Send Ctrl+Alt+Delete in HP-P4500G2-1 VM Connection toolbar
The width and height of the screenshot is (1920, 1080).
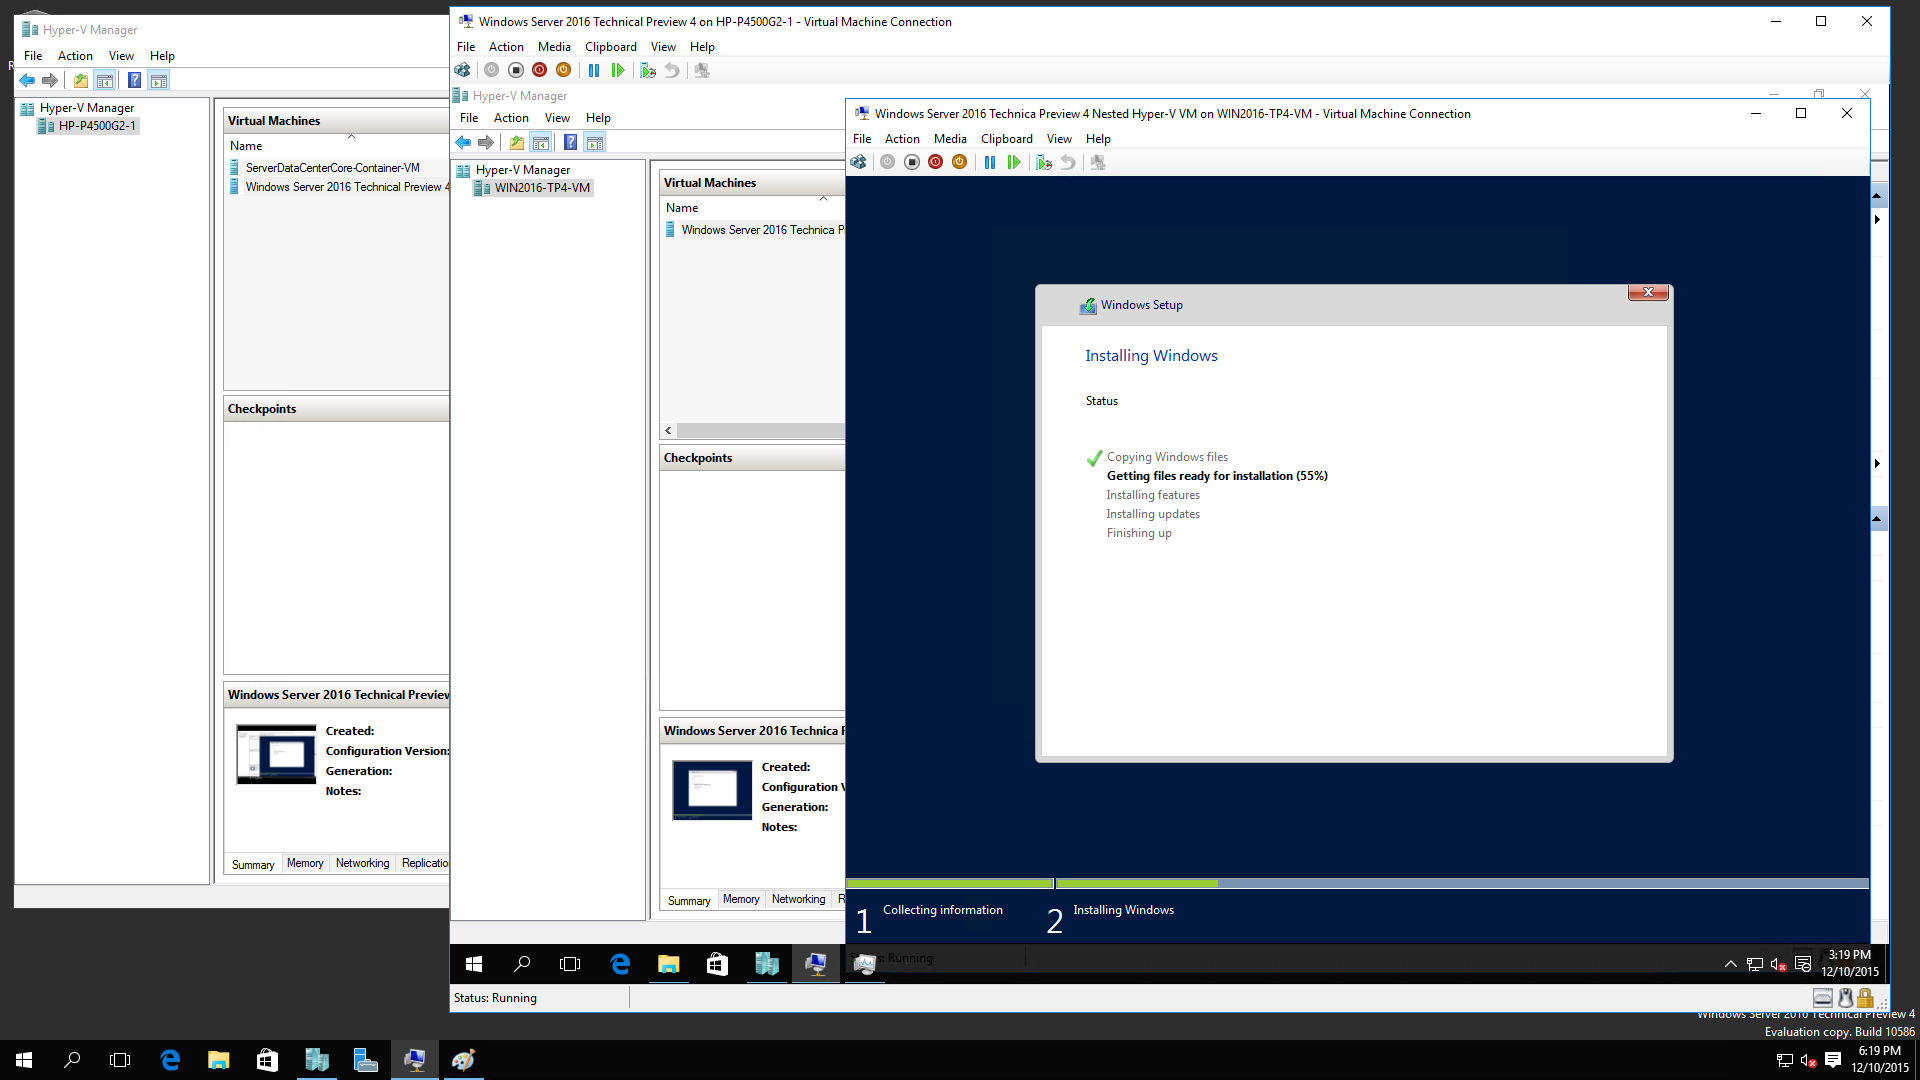(462, 70)
